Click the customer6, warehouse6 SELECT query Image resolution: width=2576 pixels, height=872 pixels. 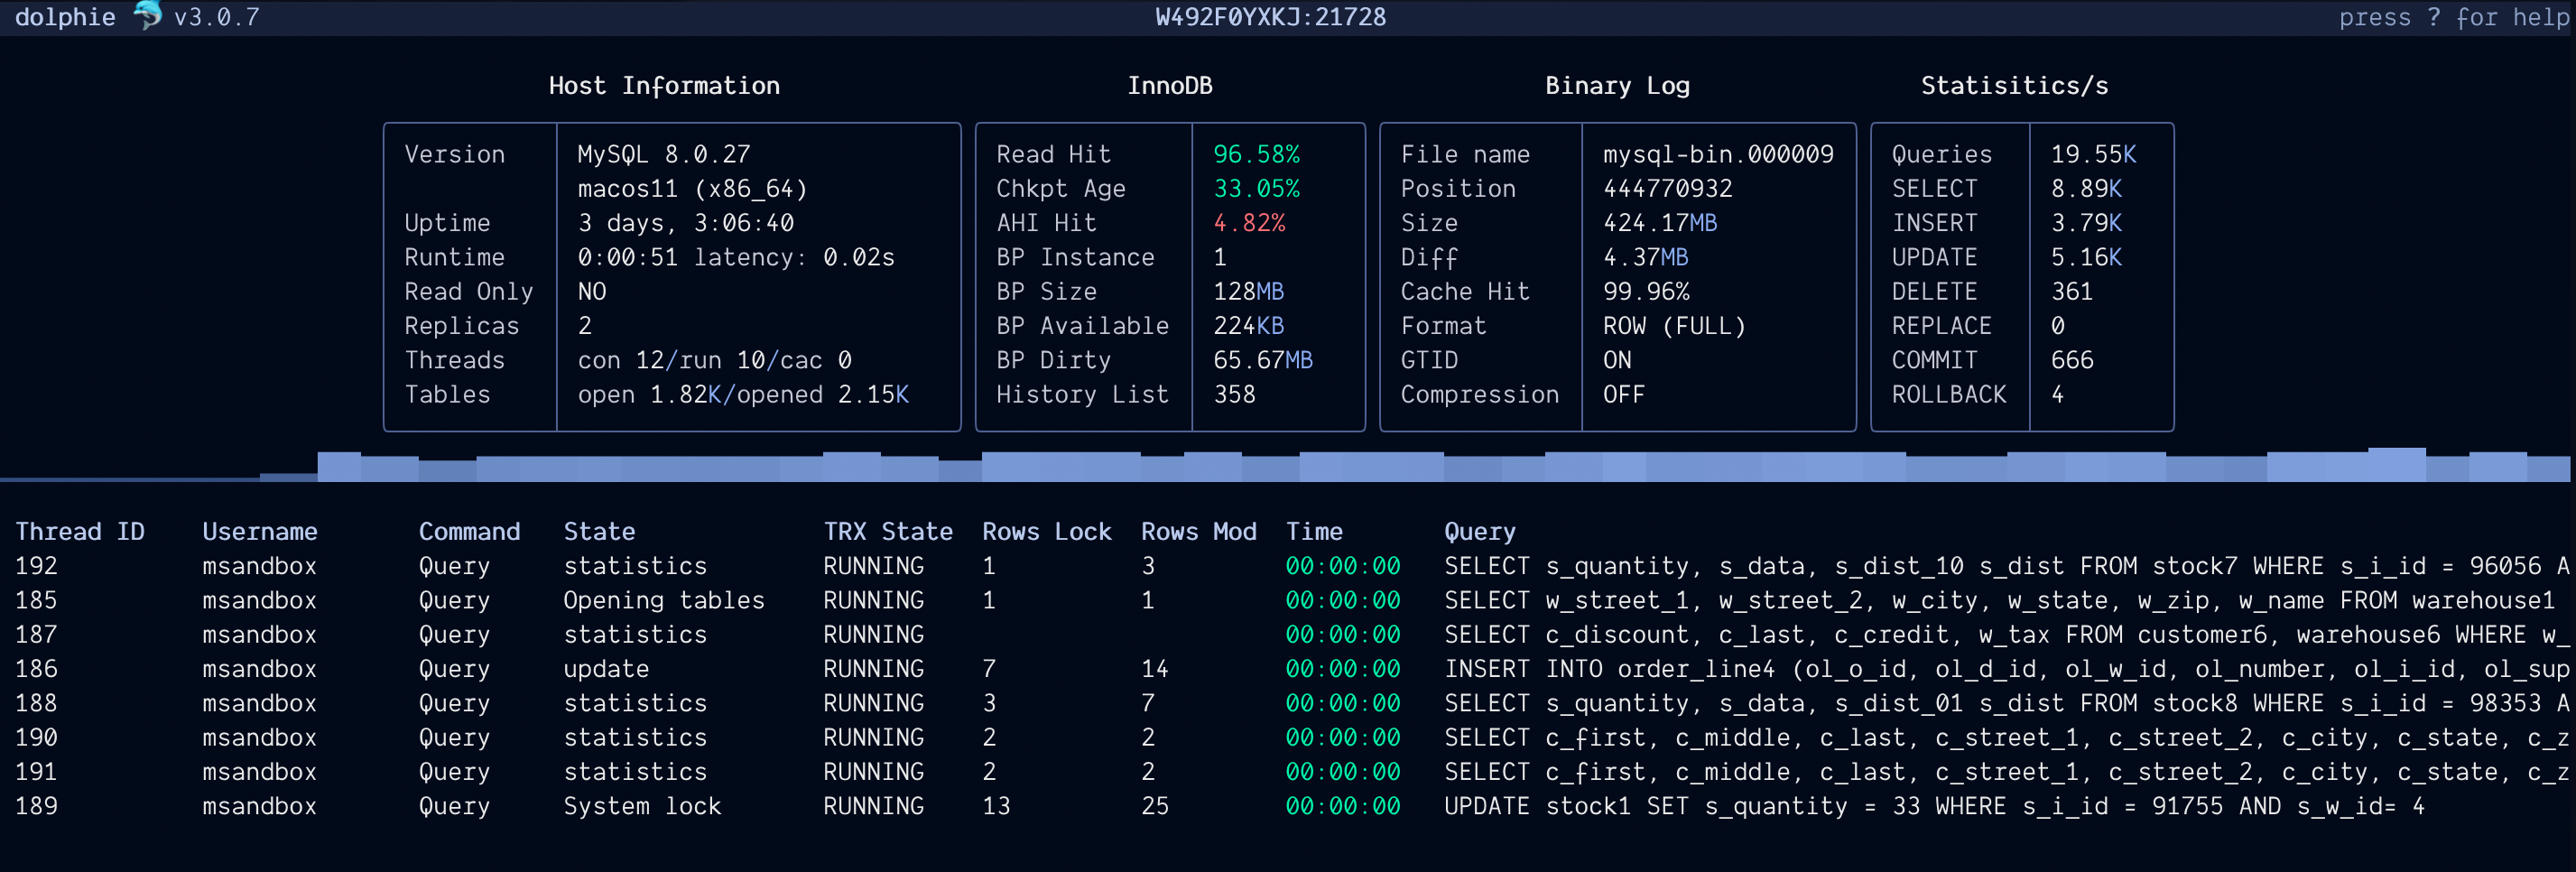point(2006,634)
